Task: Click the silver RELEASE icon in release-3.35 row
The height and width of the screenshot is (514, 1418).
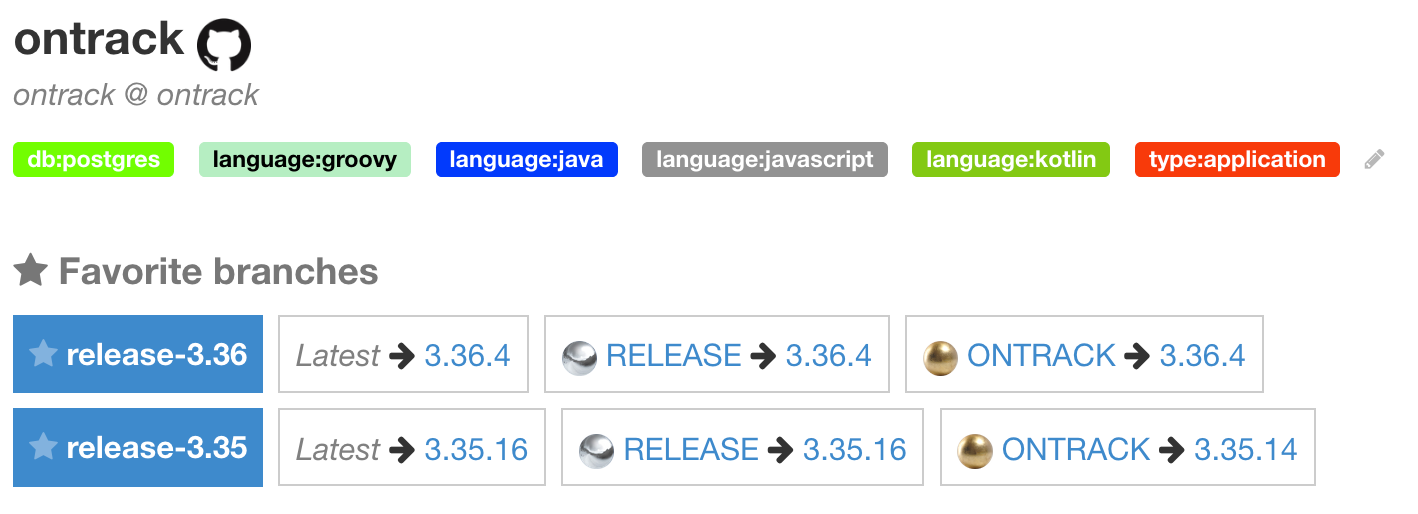Action: [x=596, y=450]
